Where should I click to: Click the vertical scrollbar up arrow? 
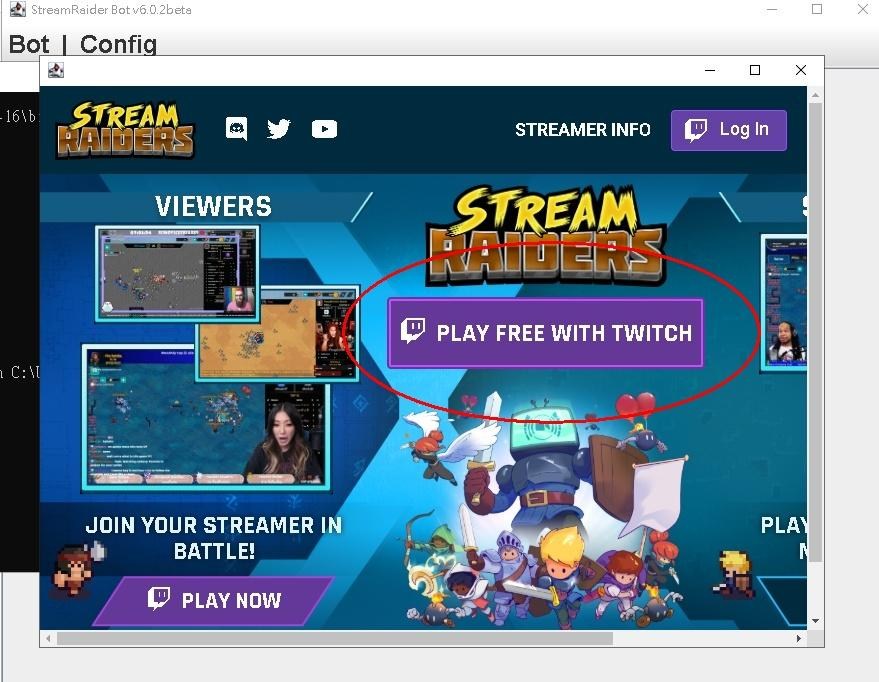click(x=815, y=95)
